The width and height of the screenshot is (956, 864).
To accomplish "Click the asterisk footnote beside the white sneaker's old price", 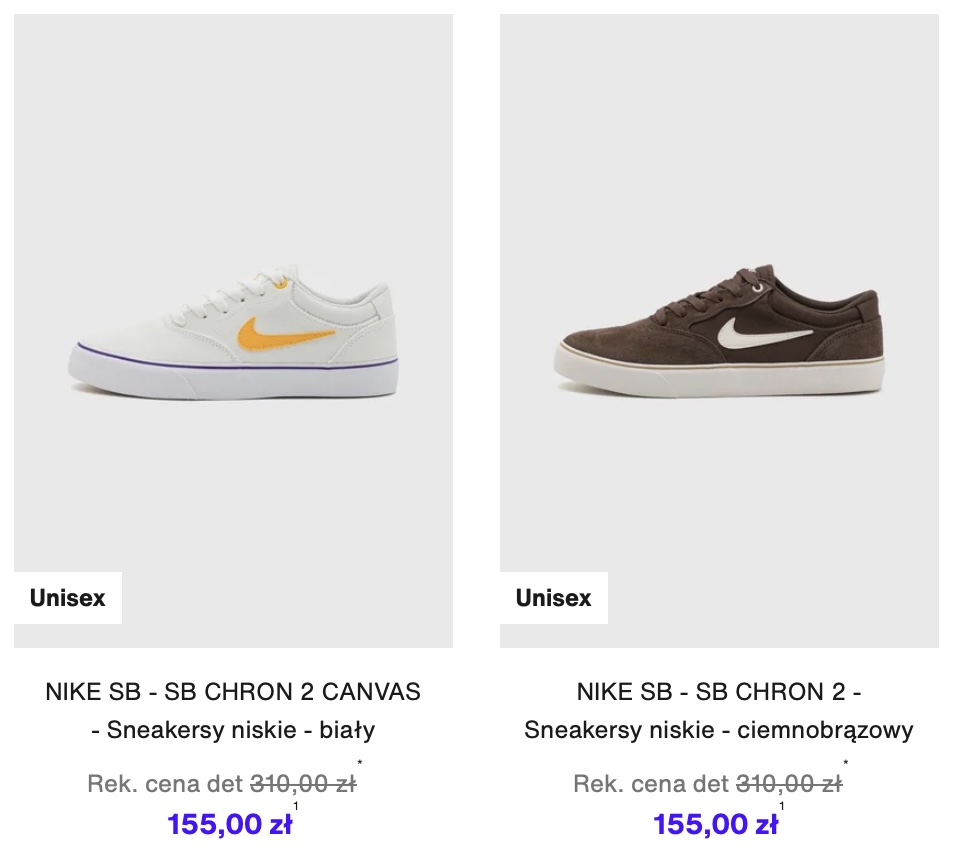I will [x=360, y=763].
